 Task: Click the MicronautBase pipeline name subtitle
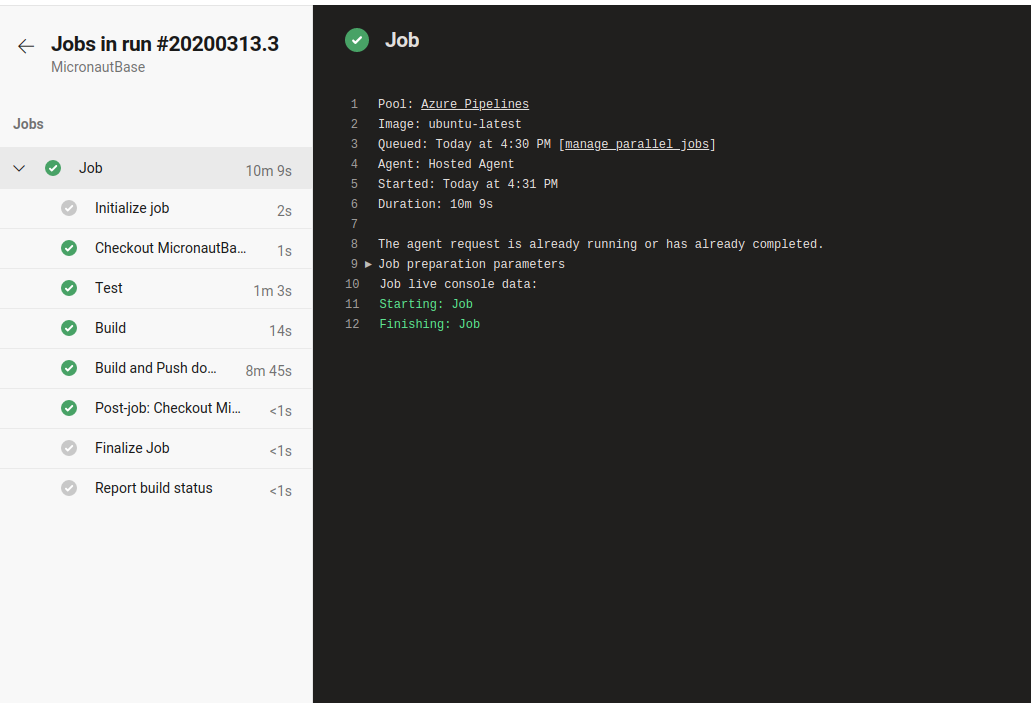click(98, 67)
